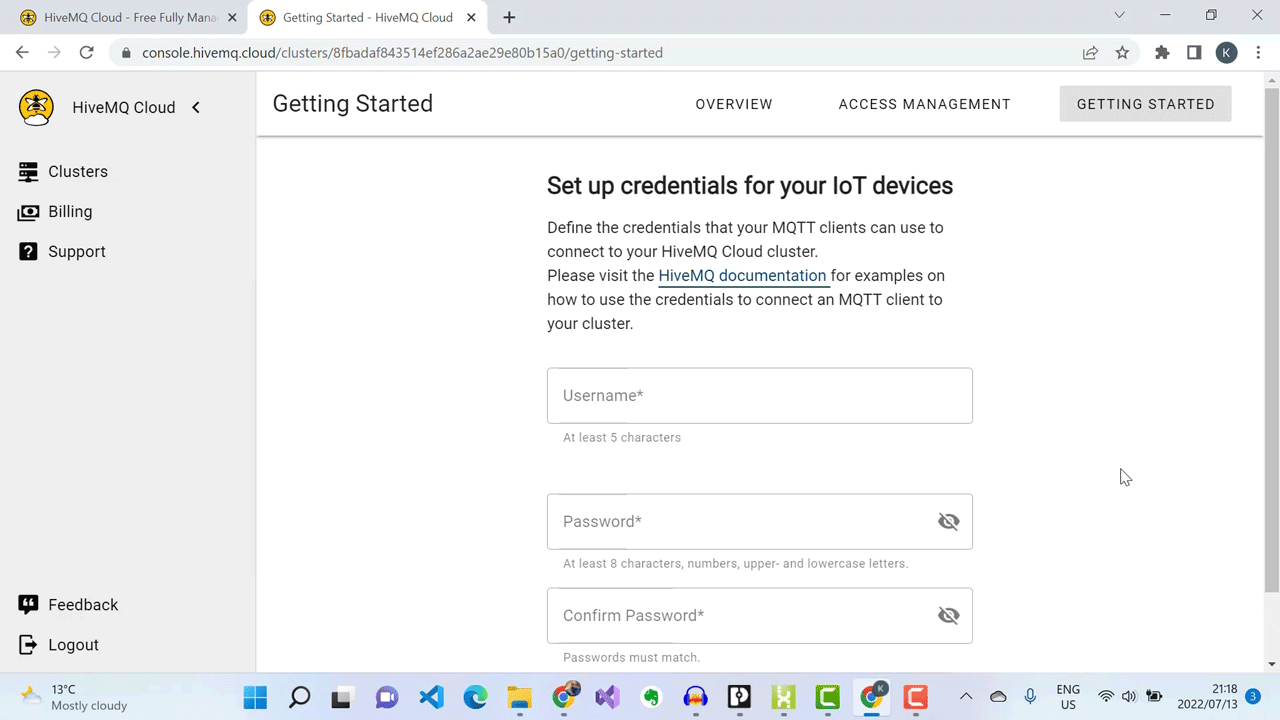Toggle password visibility in Password field
Screen dimensions: 1280x720
[x=949, y=521]
